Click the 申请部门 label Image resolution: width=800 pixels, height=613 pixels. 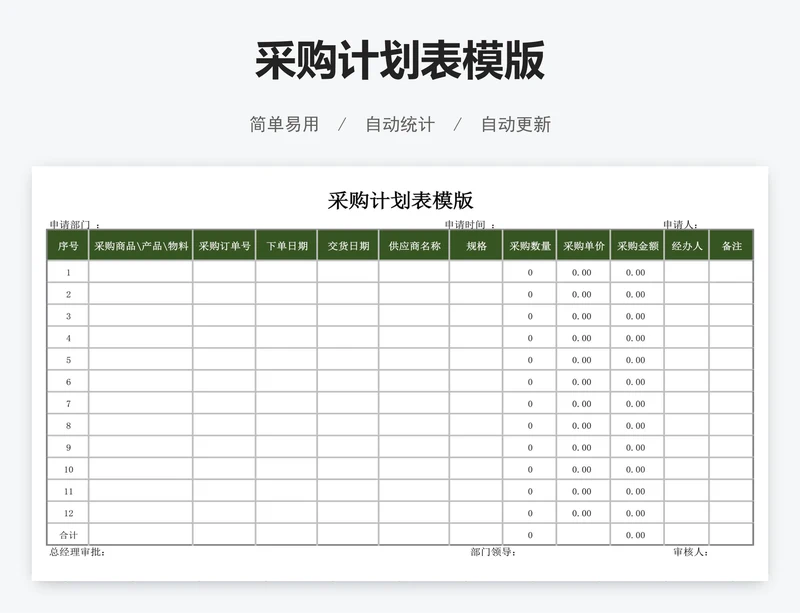74,225
